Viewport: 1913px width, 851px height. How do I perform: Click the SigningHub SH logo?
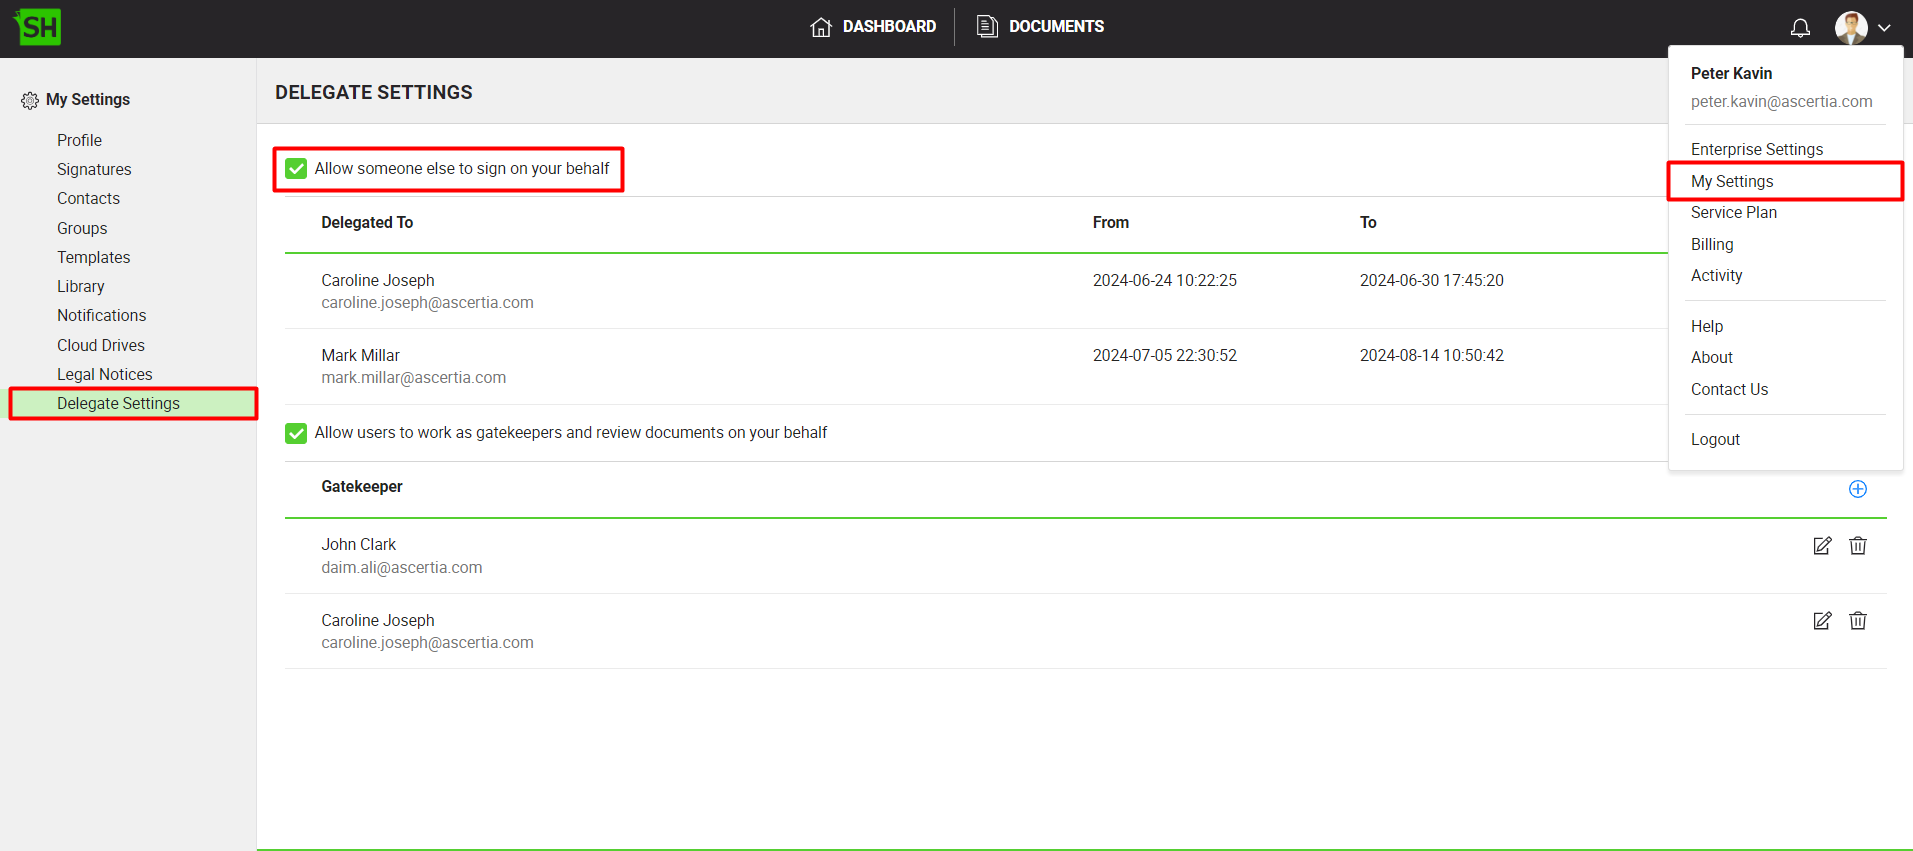[x=38, y=27]
